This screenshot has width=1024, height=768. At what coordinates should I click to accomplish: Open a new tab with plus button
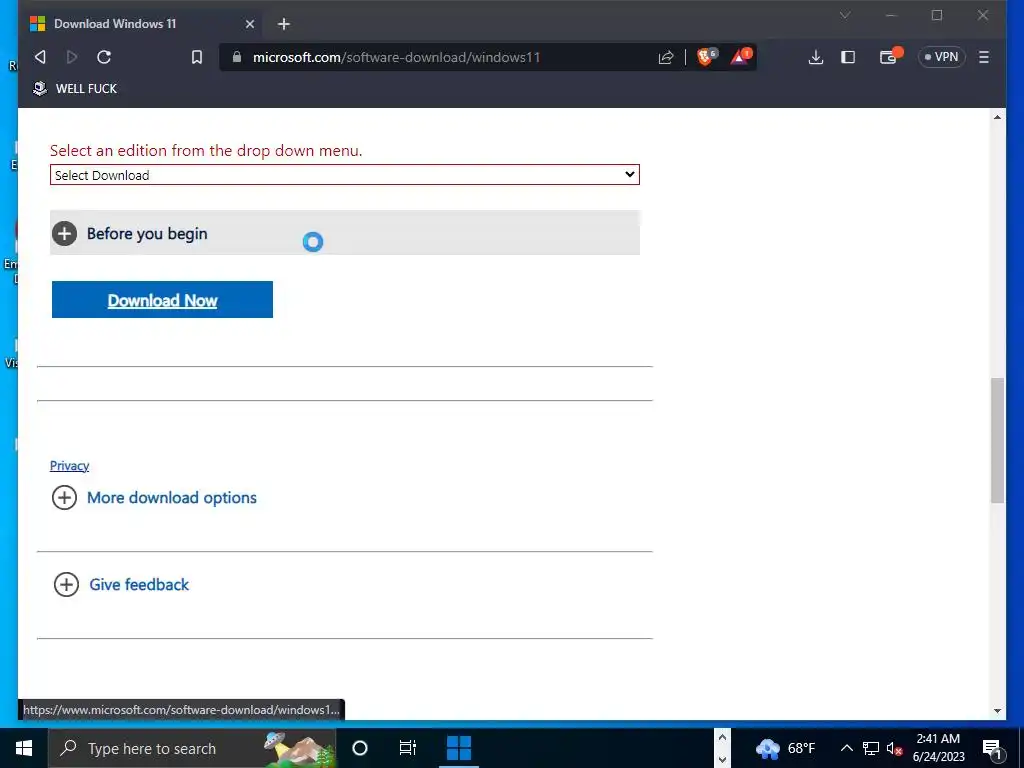[x=283, y=24]
